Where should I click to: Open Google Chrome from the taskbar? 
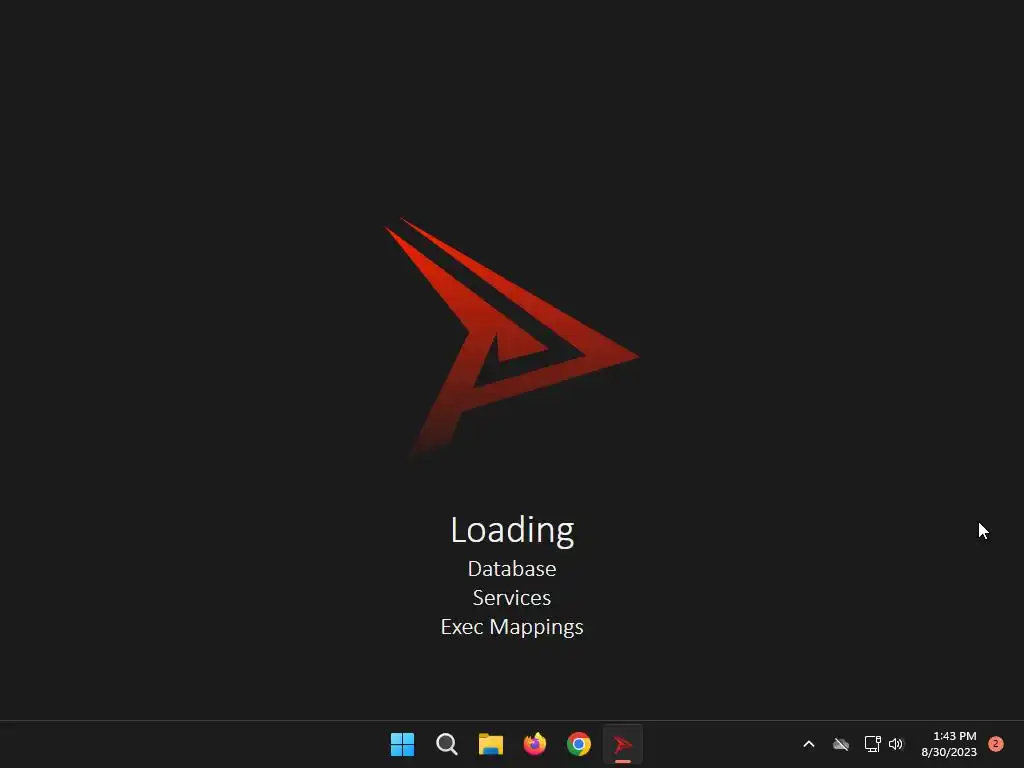579,744
